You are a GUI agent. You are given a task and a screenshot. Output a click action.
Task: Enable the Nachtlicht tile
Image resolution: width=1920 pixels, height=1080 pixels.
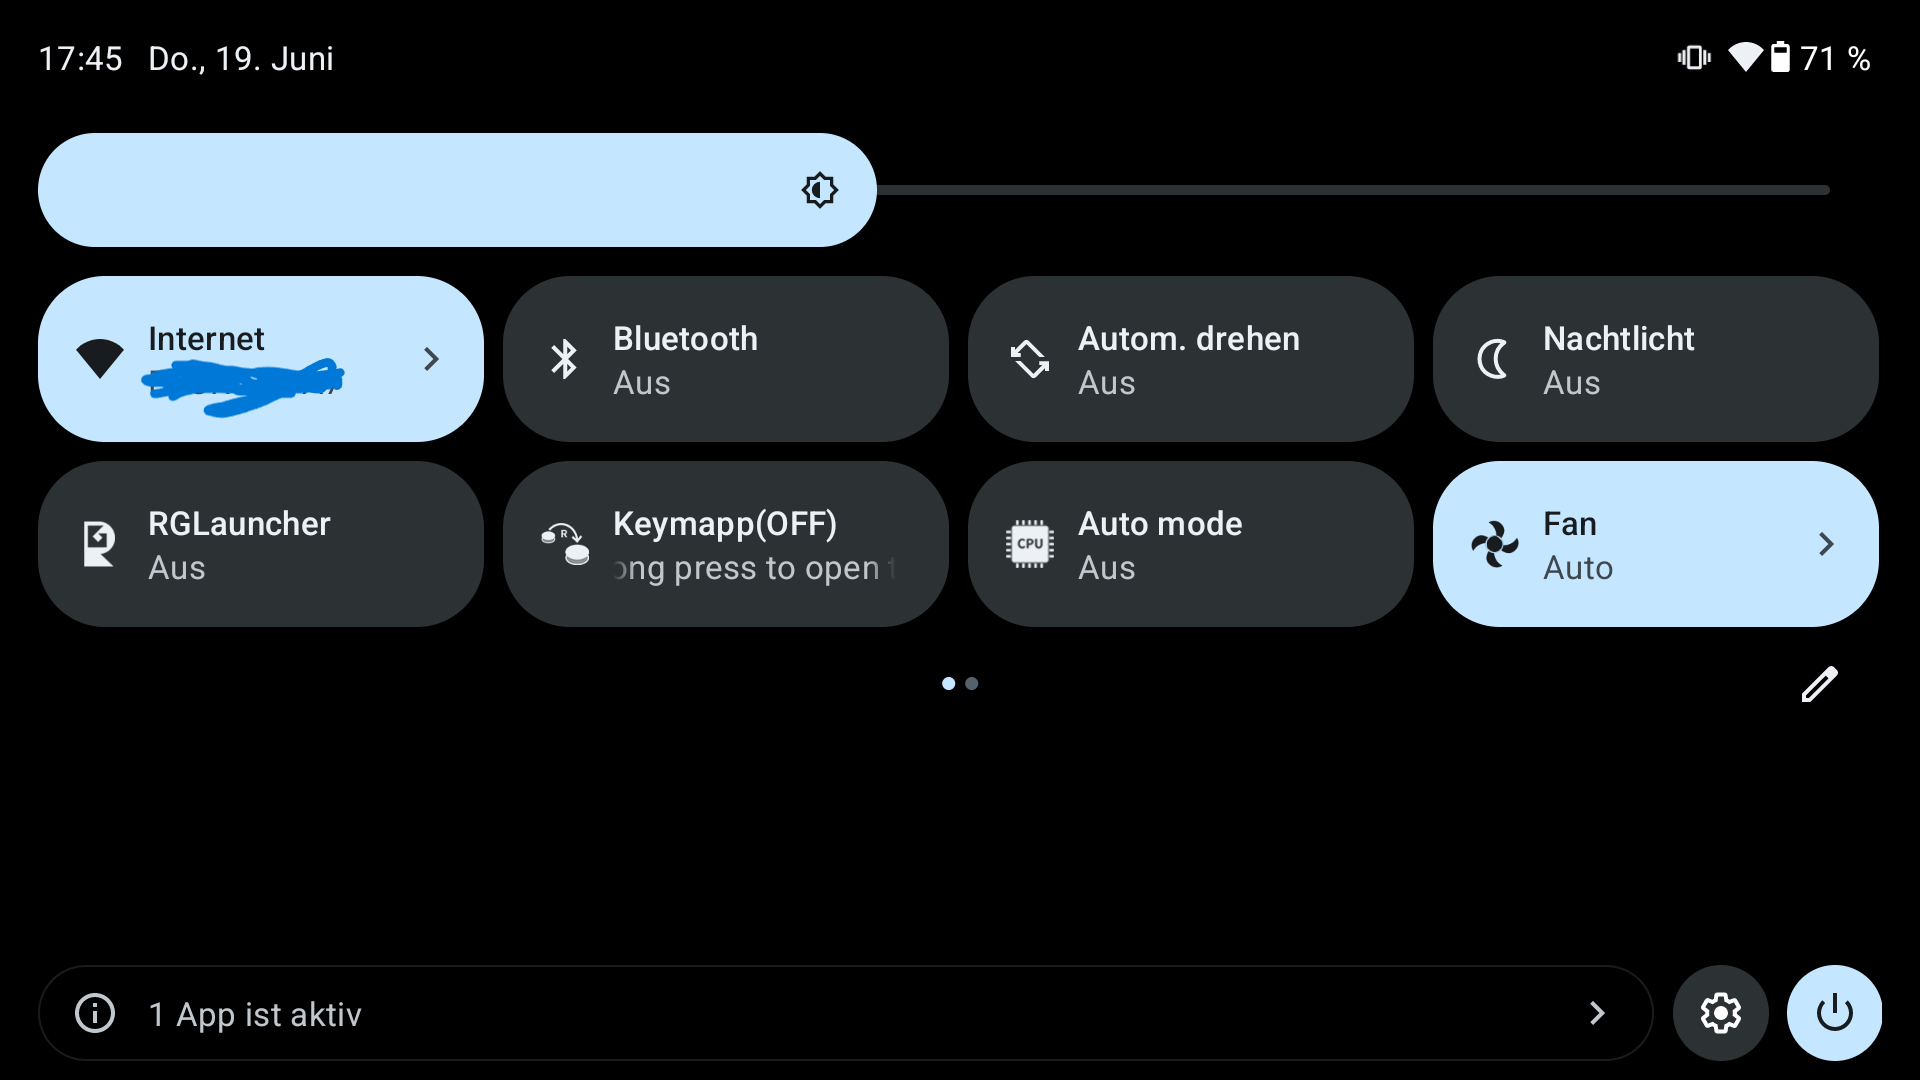[1655, 359]
